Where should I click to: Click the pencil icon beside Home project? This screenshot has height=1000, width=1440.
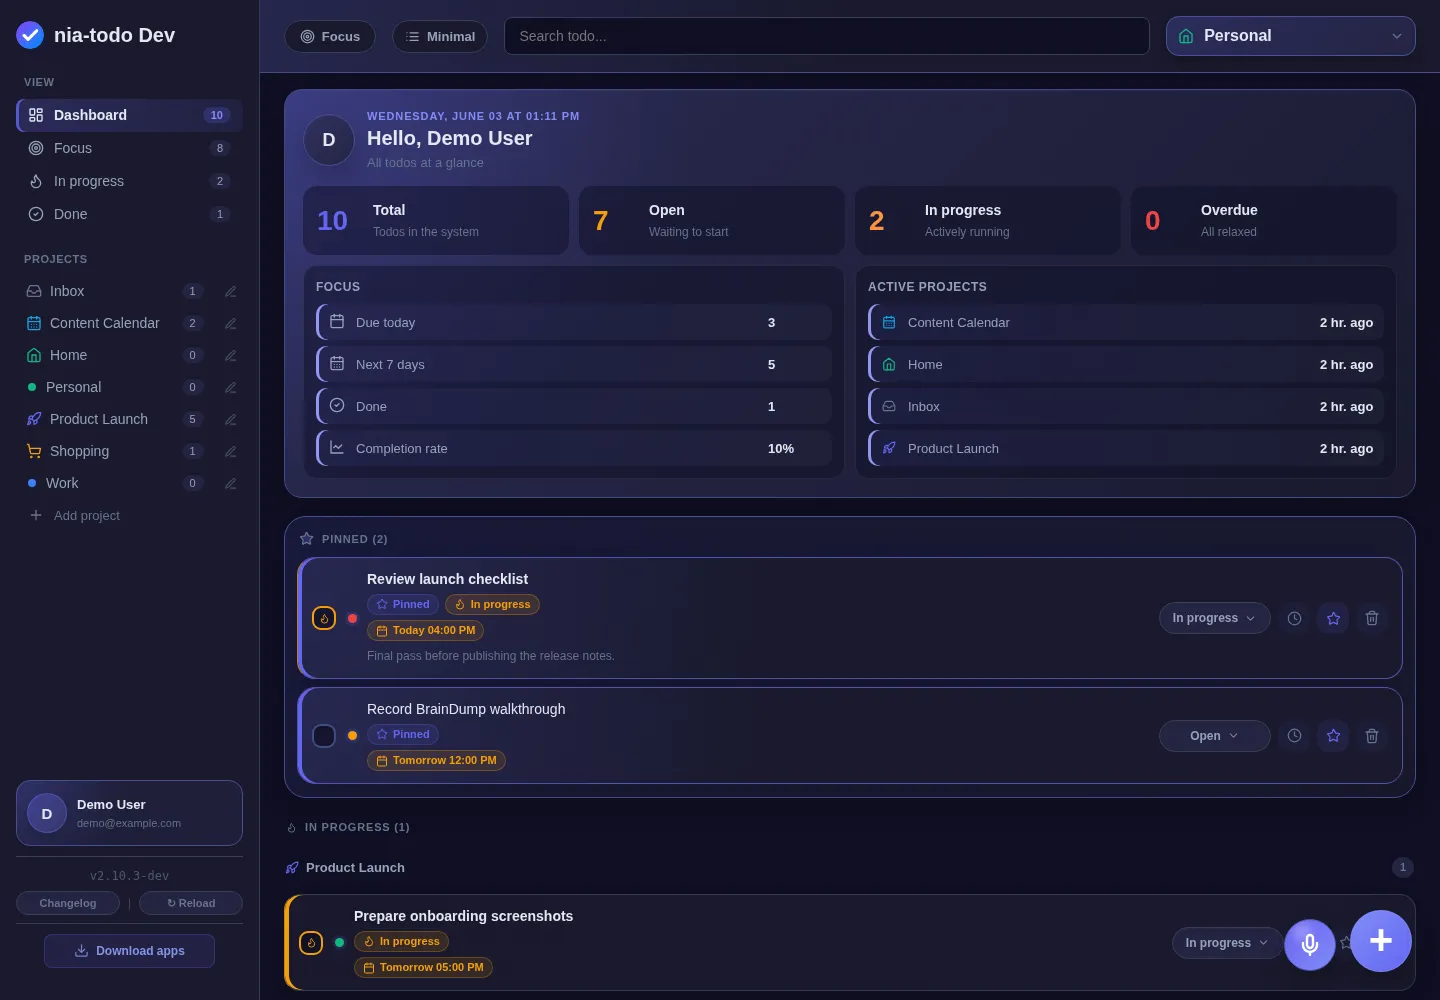[231, 355]
